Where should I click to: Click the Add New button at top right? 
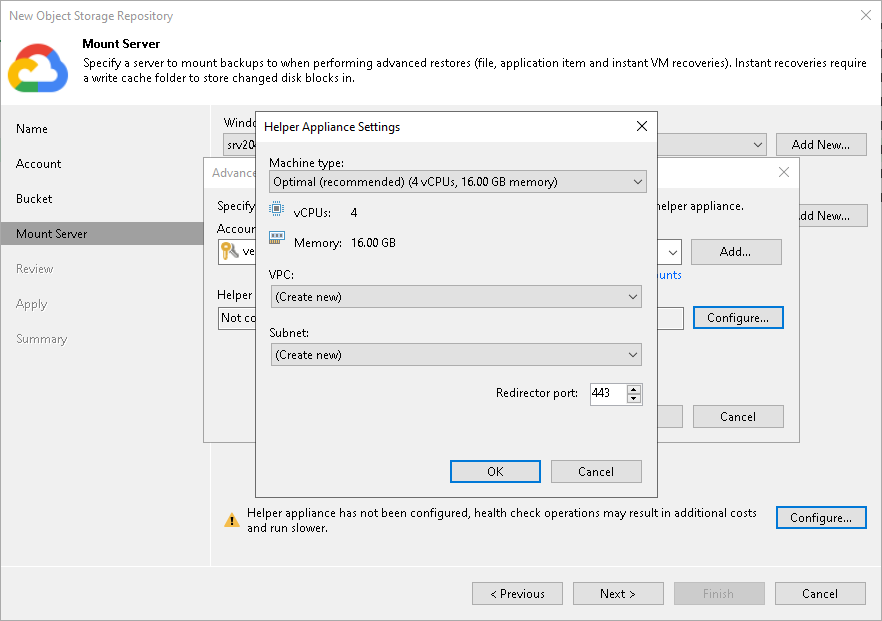pos(821,144)
